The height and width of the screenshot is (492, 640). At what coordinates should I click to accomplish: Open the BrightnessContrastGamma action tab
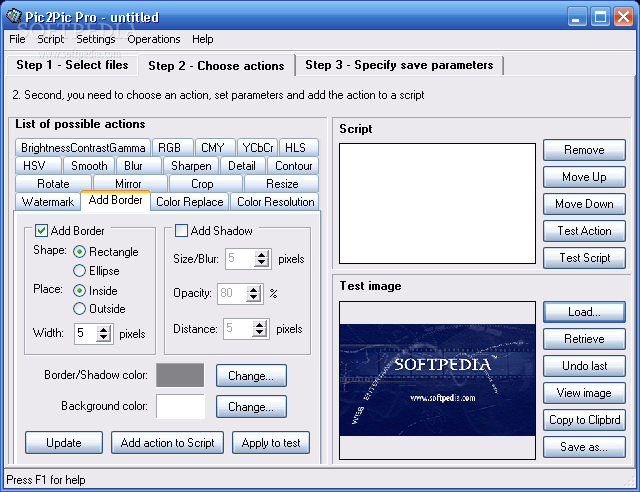coord(83,147)
